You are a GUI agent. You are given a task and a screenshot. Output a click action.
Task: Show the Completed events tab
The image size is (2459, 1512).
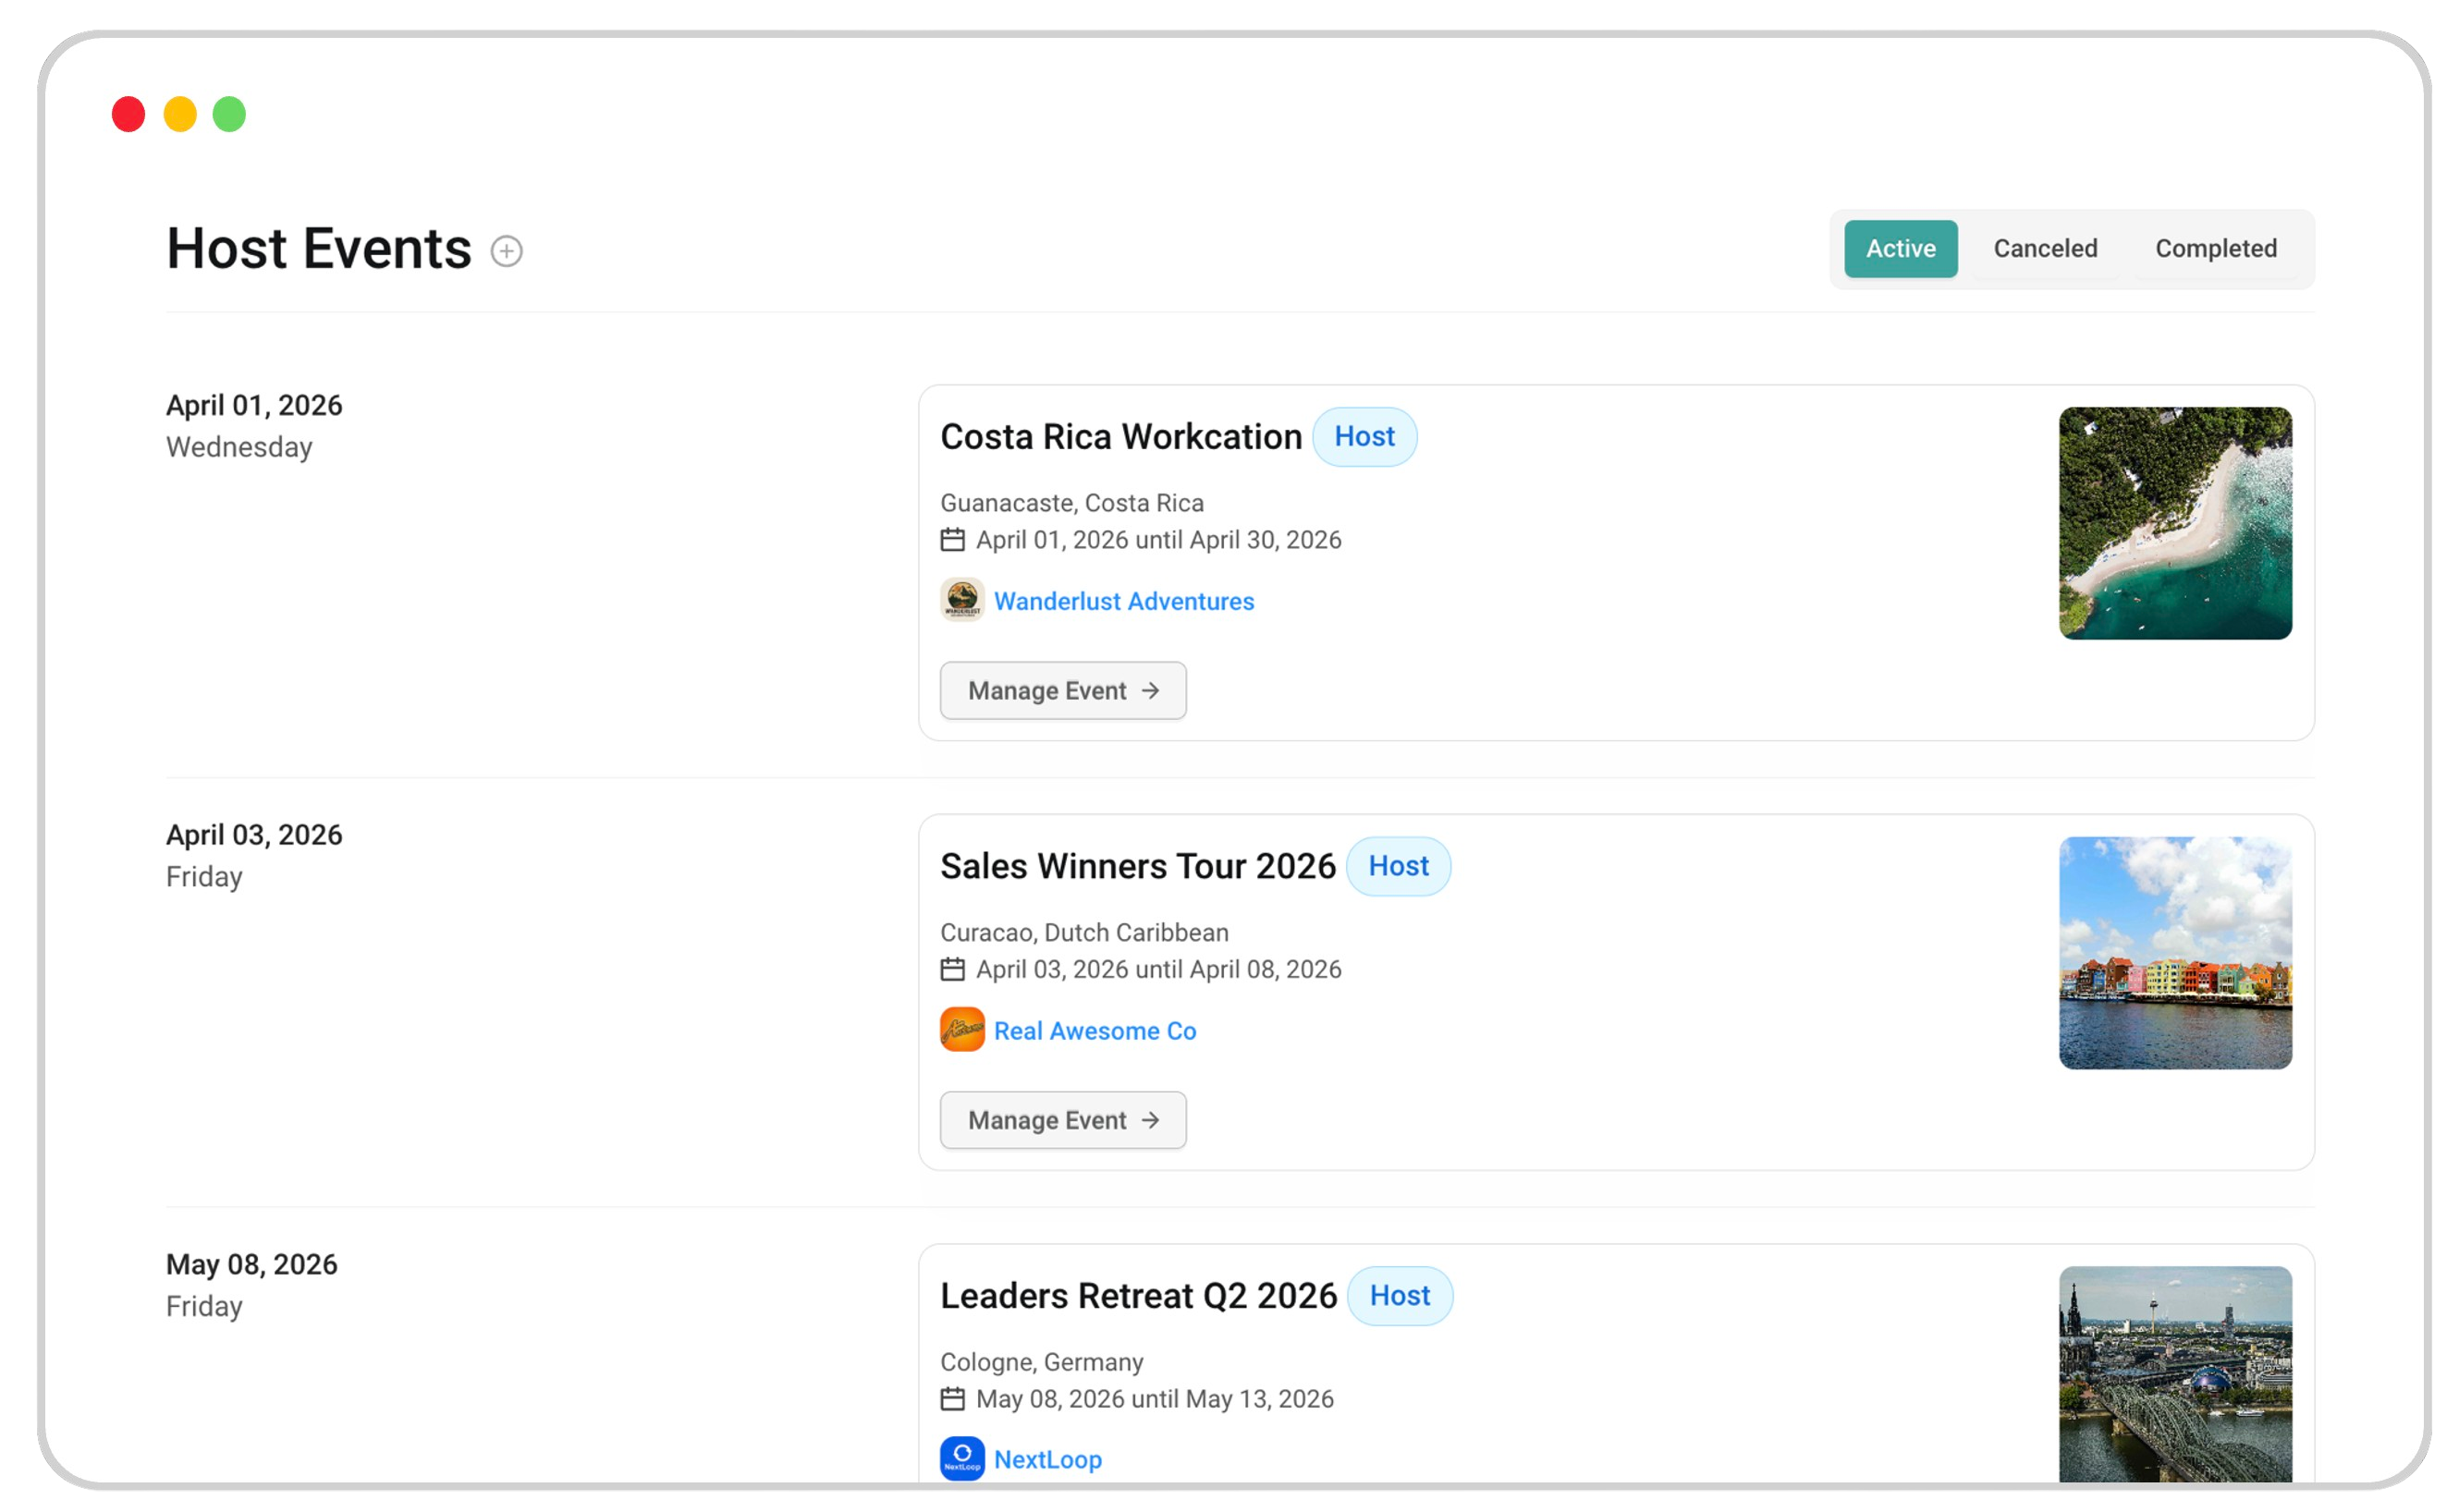pyautogui.click(x=2215, y=249)
